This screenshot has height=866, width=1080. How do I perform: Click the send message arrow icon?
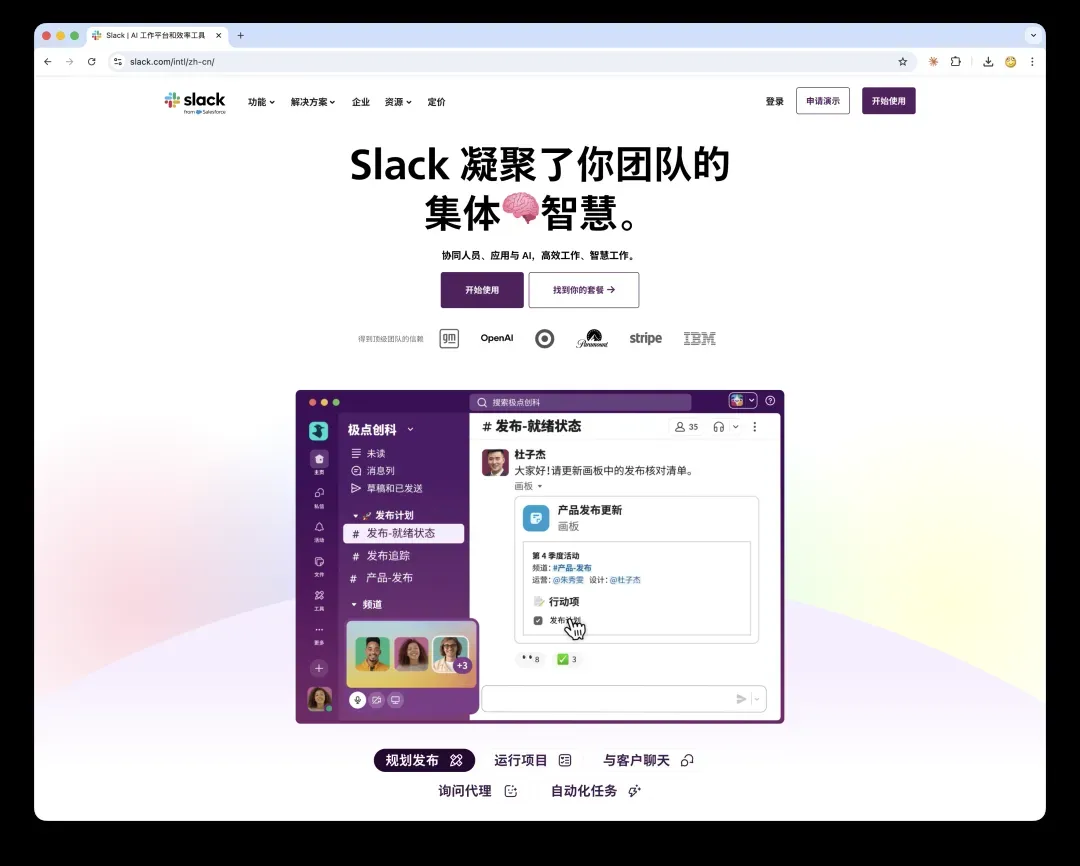tap(741, 699)
